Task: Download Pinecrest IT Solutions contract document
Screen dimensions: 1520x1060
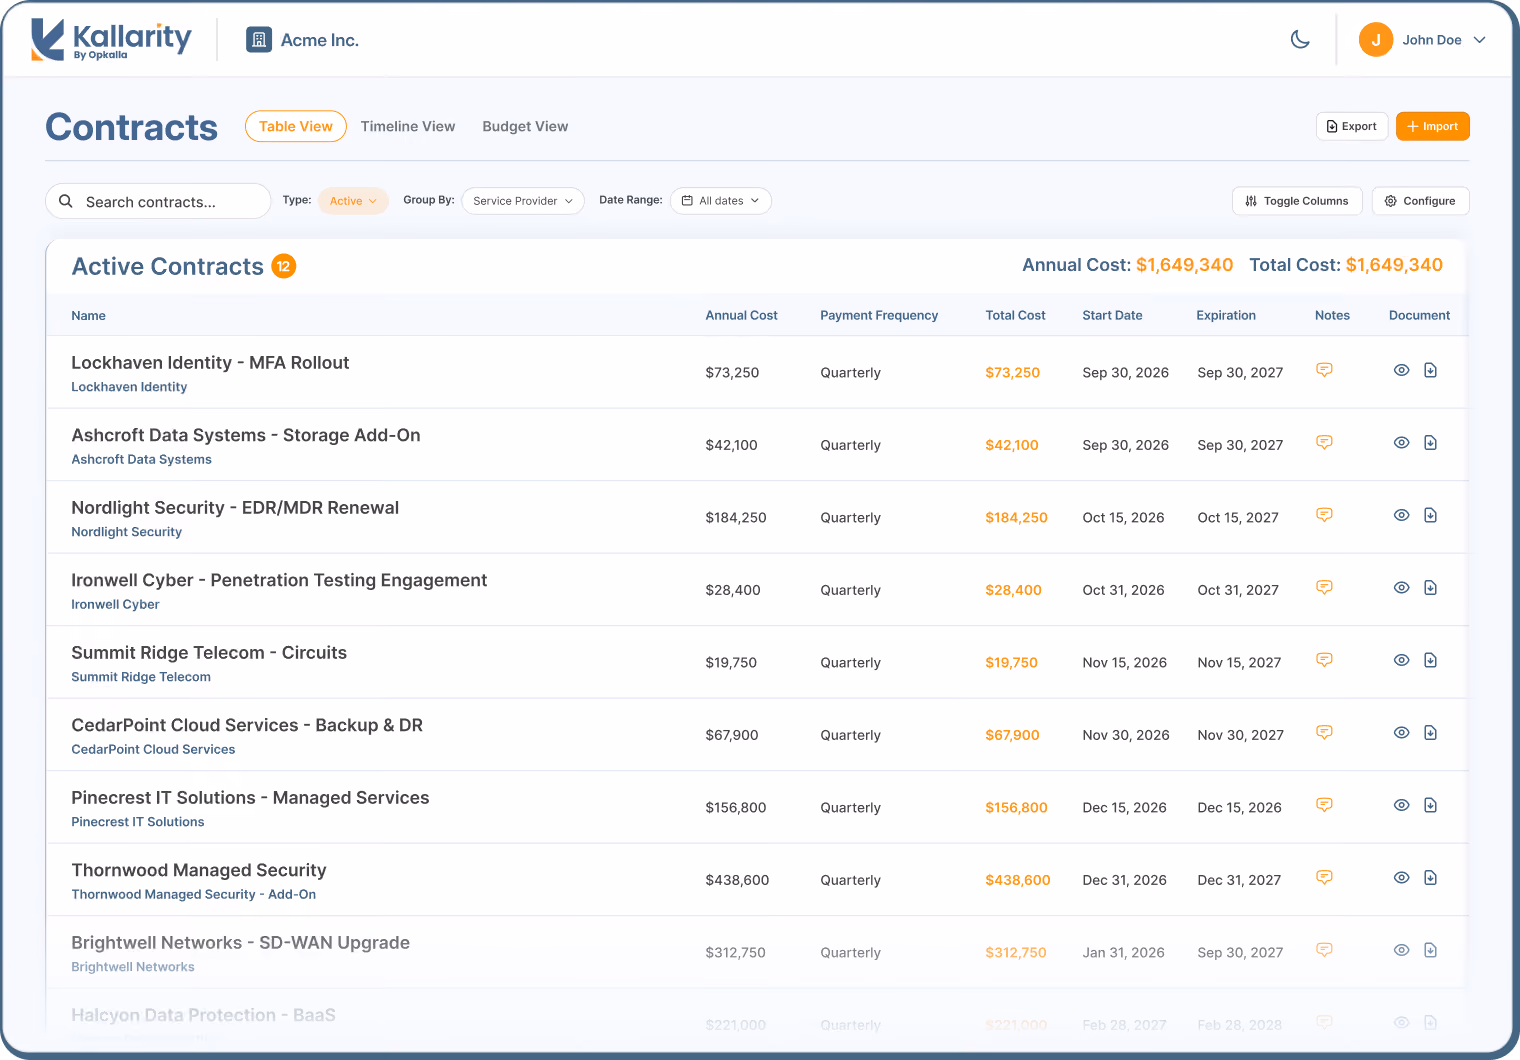Action: (x=1431, y=805)
